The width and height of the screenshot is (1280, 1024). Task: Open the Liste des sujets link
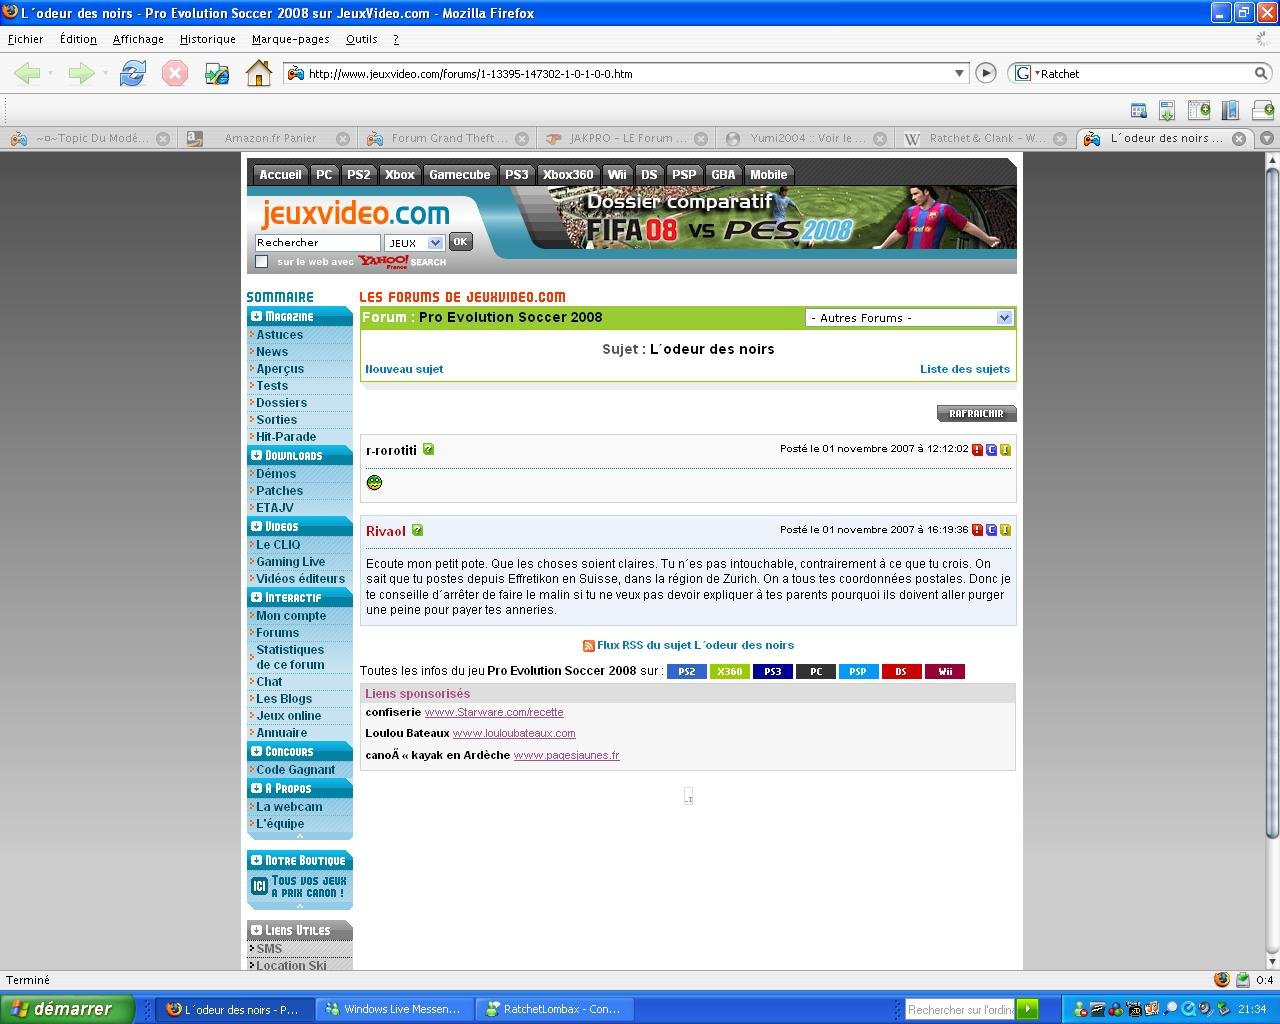tap(965, 369)
